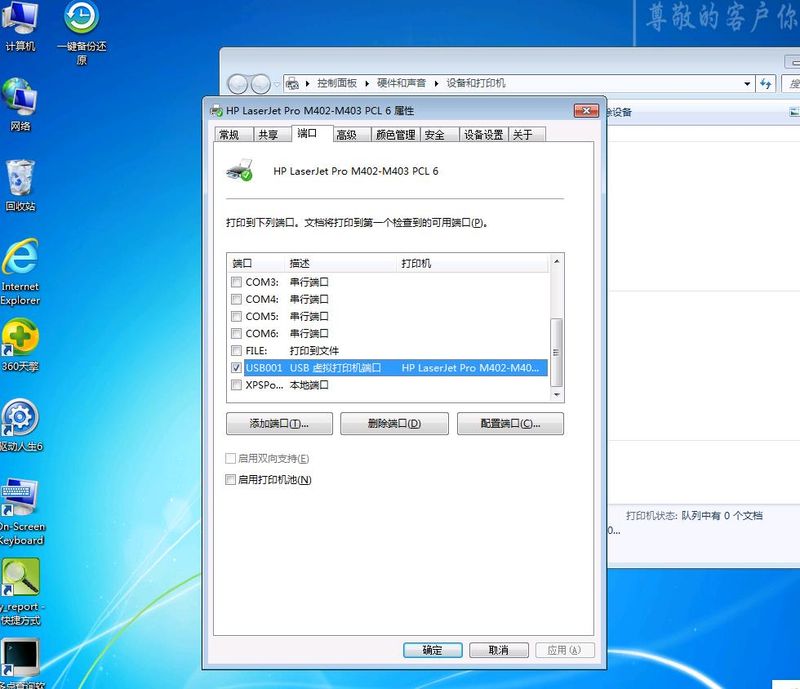Click the 添加端口 button

pos(279,424)
